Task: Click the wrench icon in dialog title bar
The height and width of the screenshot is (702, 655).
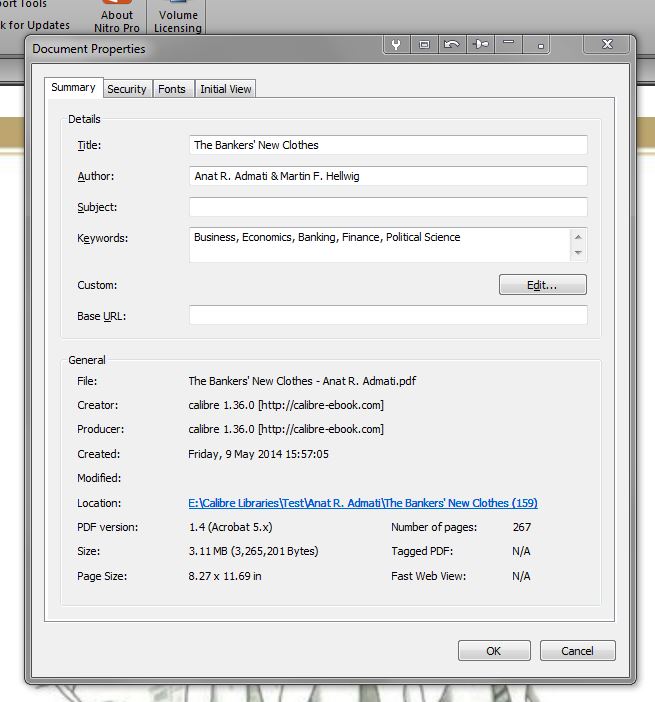Action: (396, 44)
